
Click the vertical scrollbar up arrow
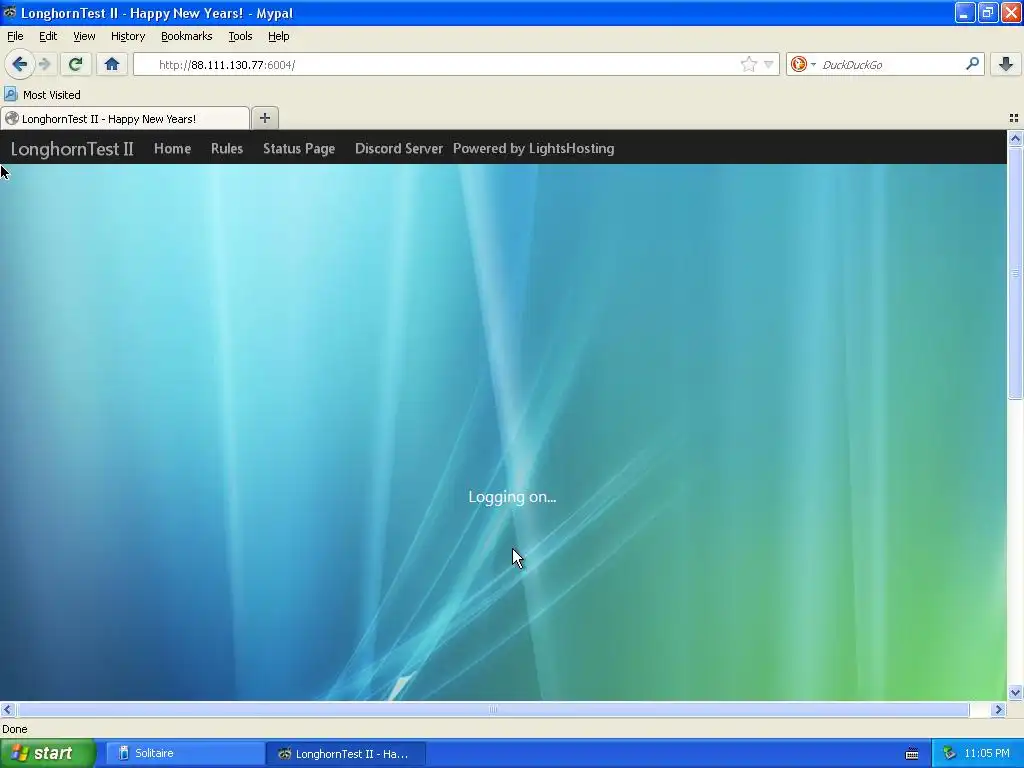[x=1015, y=138]
